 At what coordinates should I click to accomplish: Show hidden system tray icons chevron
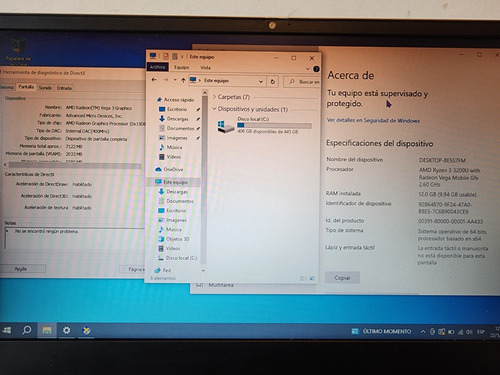pos(423,332)
